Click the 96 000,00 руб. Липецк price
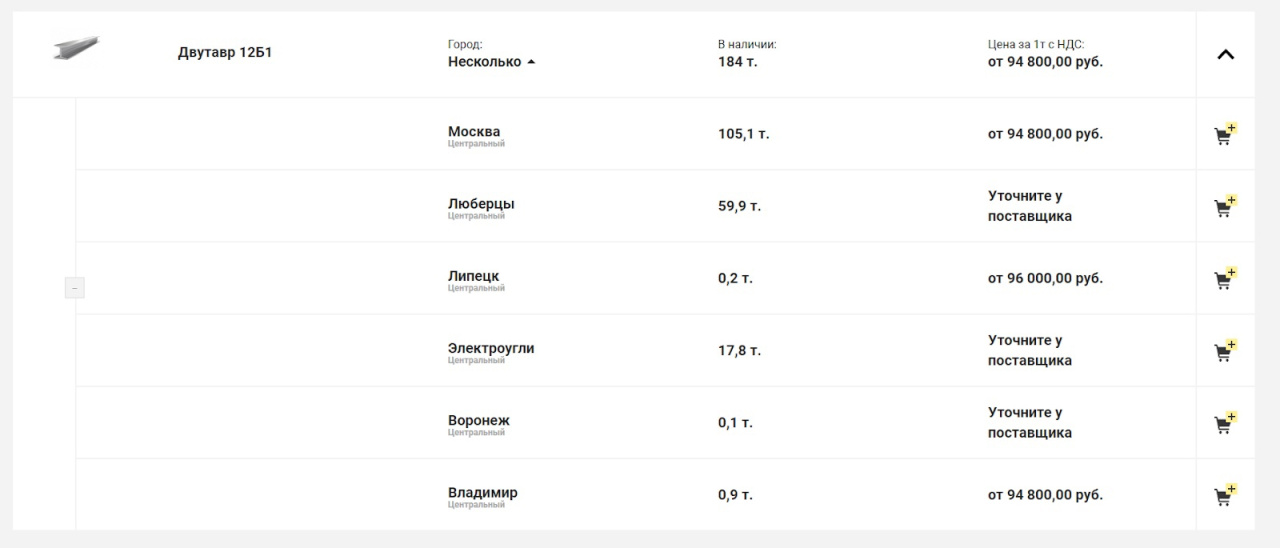Viewport: 1280px width, 548px height. 1045,278
